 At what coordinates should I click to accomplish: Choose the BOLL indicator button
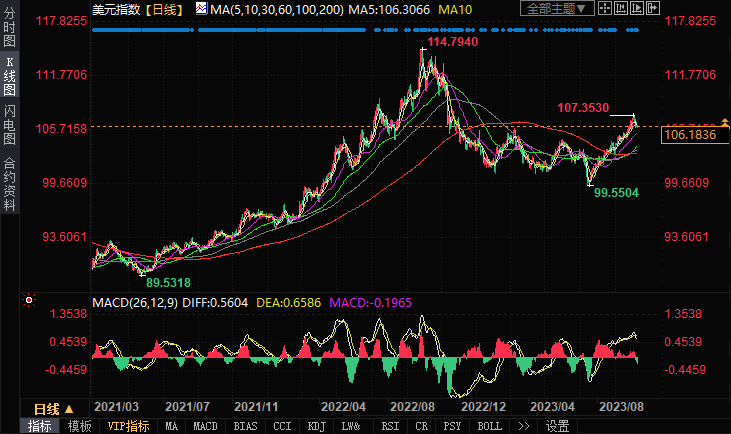(490, 426)
